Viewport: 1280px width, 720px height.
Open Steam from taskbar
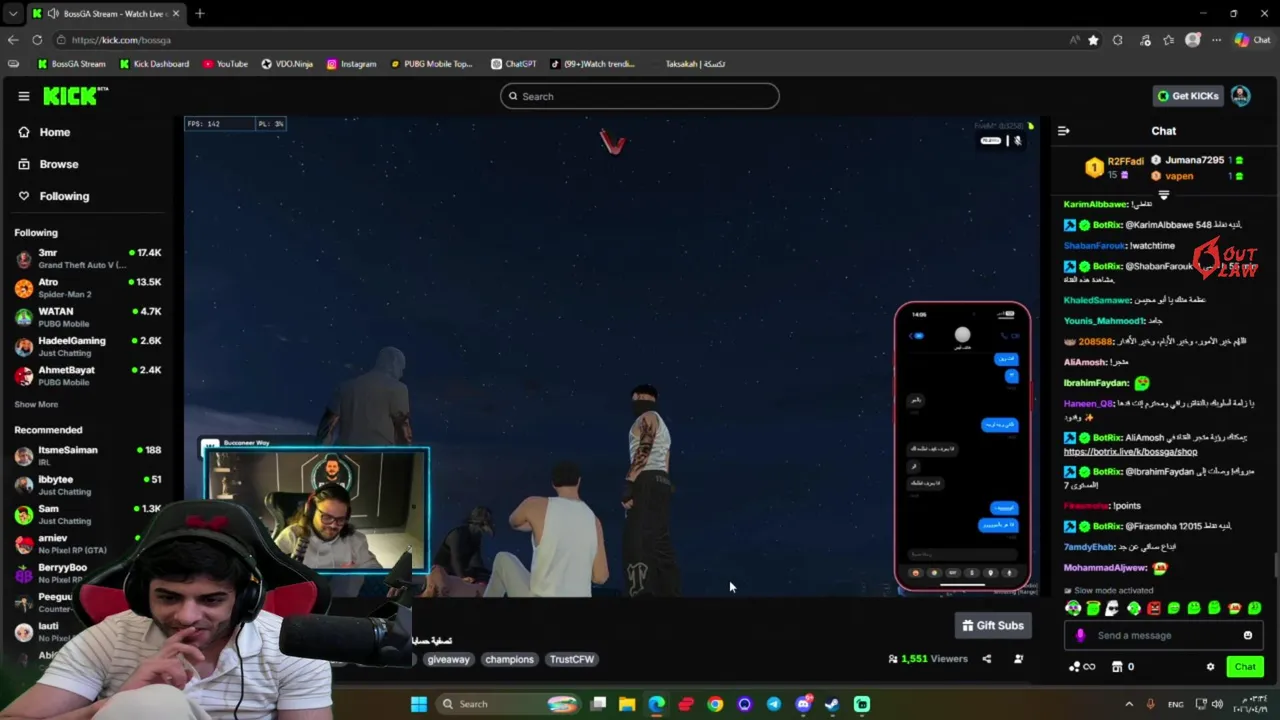pyautogui.click(x=832, y=704)
